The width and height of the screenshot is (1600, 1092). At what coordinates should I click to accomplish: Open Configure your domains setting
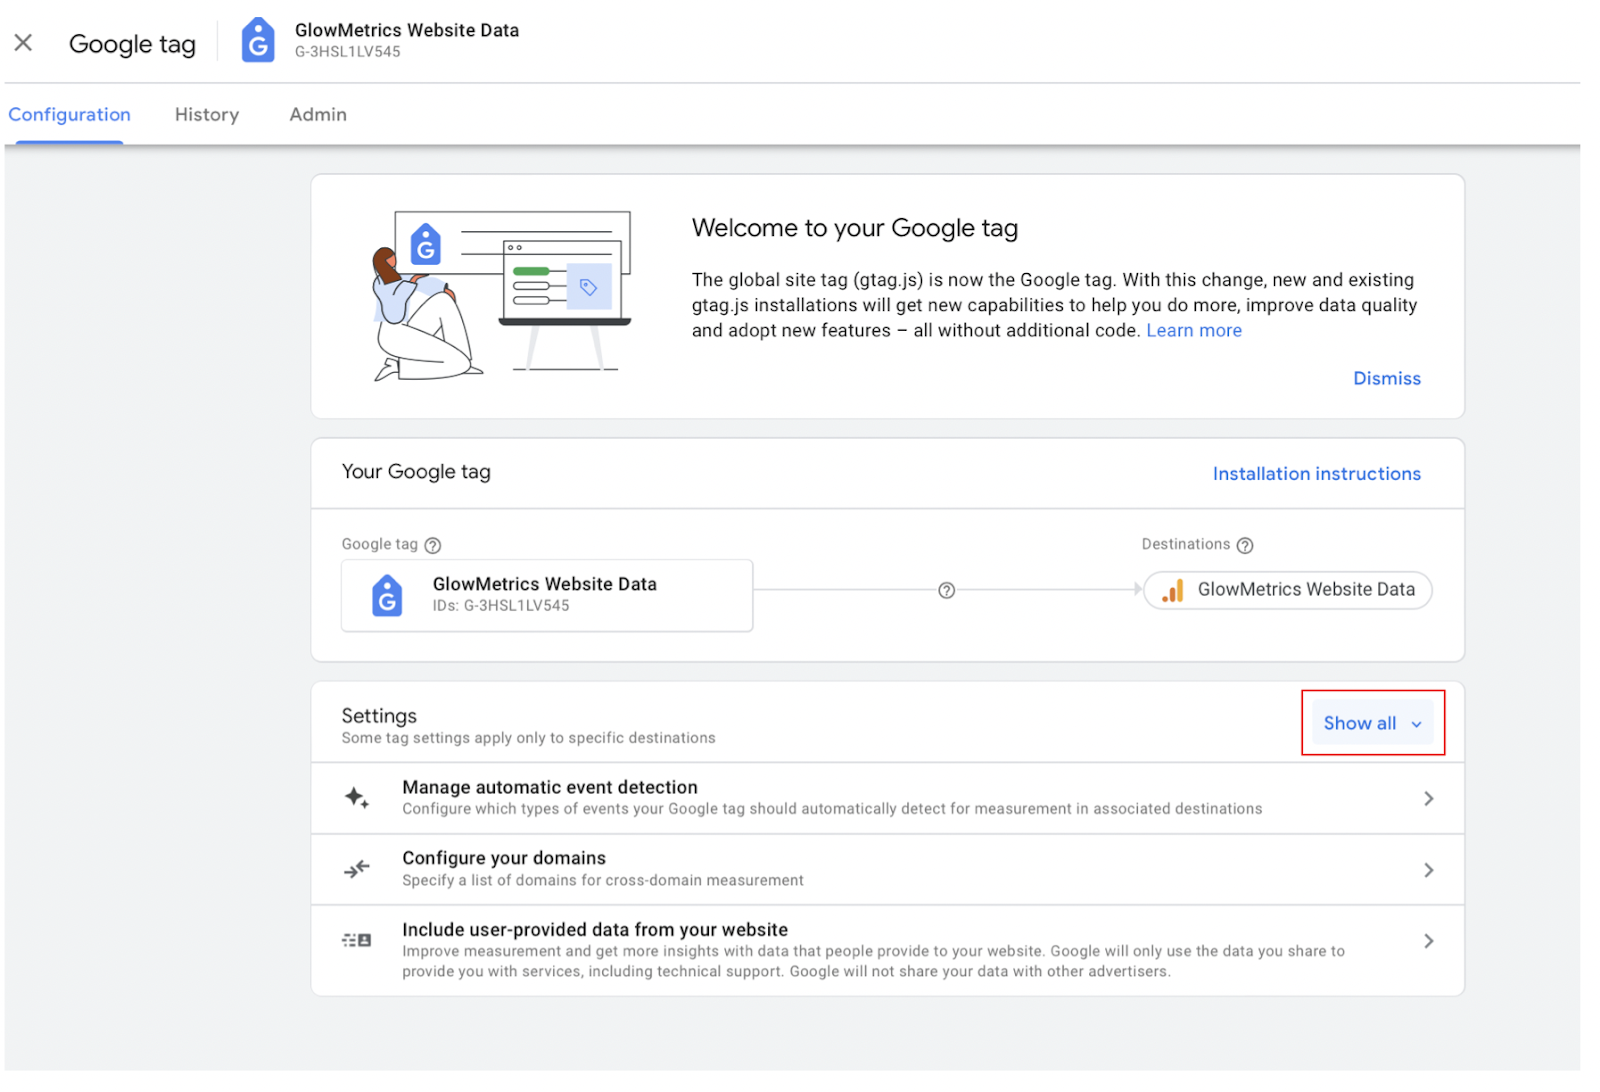(x=888, y=870)
